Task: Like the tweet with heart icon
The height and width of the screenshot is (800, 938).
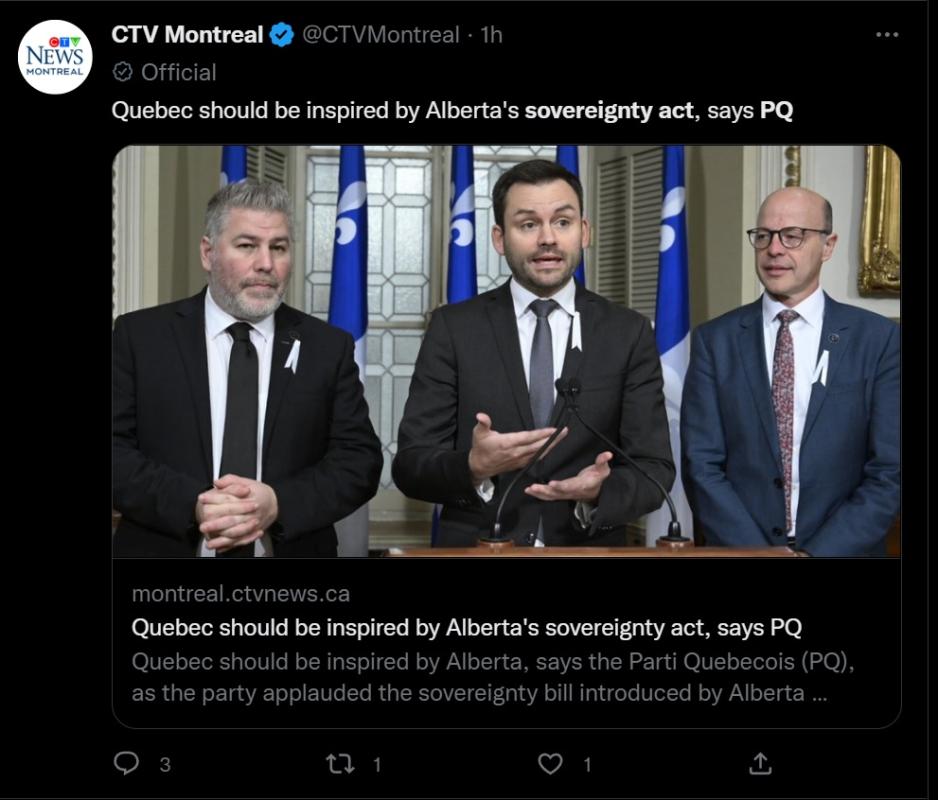Action: (x=550, y=764)
